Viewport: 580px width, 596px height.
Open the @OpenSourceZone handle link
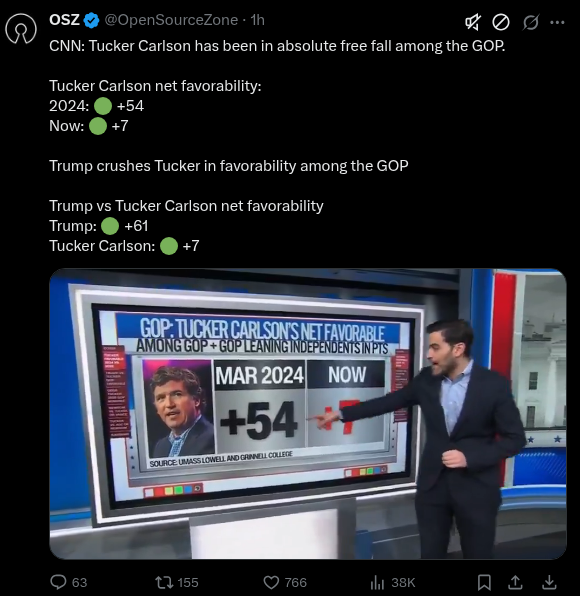coord(171,20)
